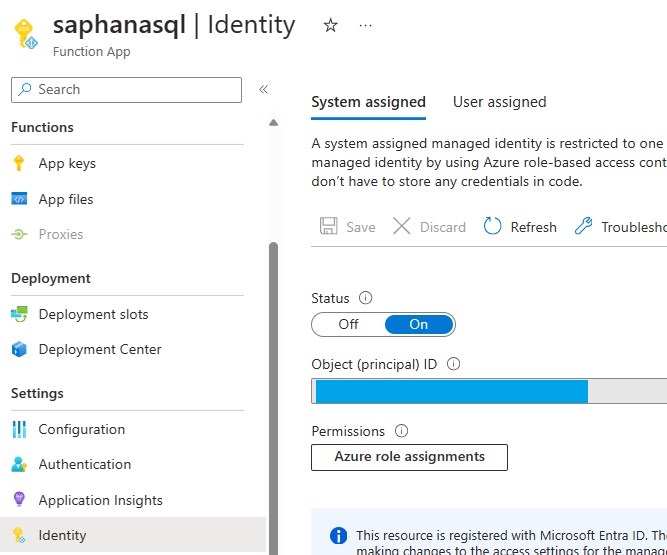Click the Object (principal) ID field
Image resolution: width=667 pixels, height=555 pixels.
pyautogui.click(x=489, y=391)
